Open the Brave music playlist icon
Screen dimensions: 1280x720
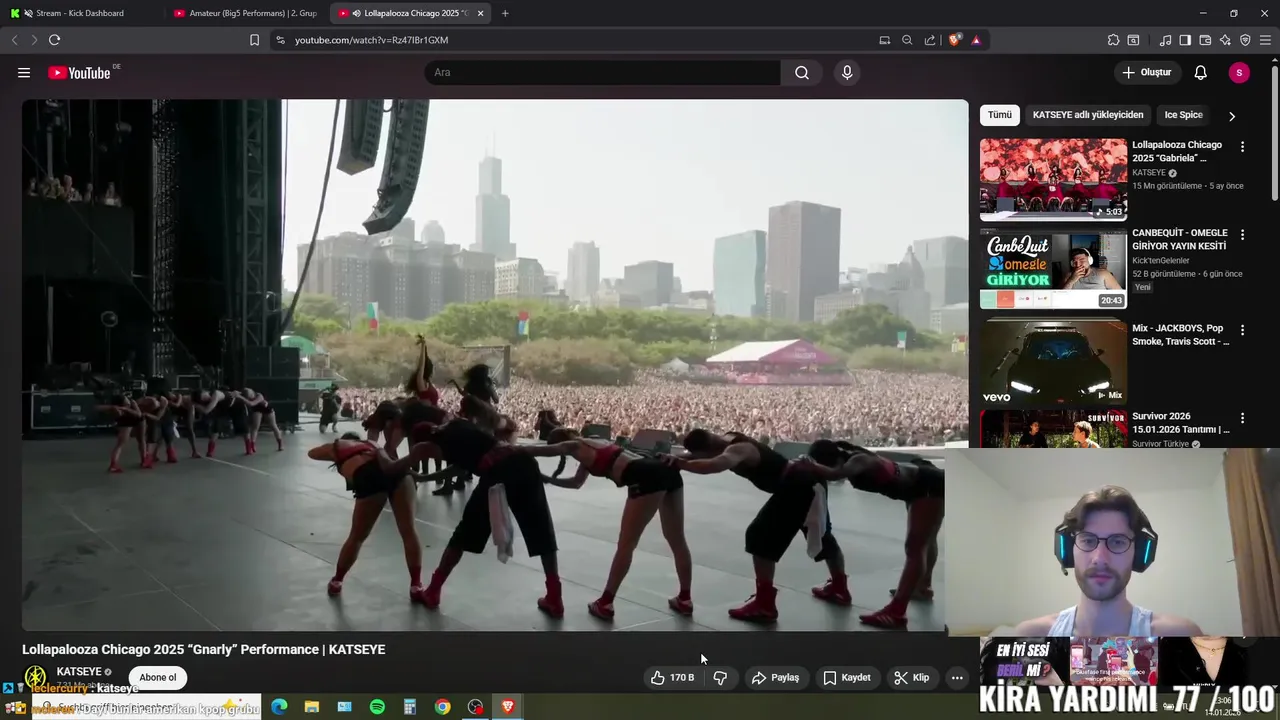click(x=1165, y=40)
